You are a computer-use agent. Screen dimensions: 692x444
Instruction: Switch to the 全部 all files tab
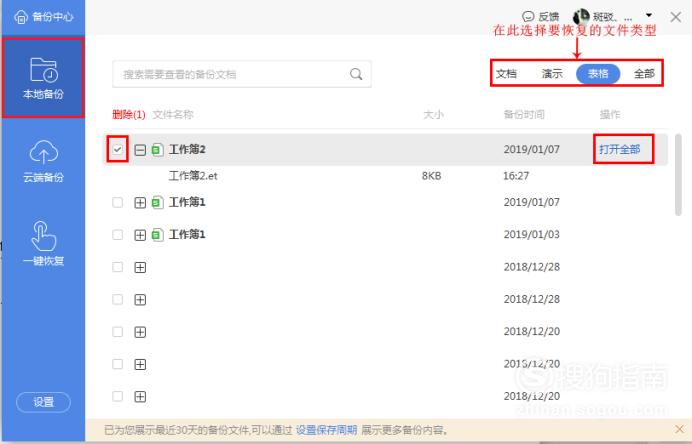pyautogui.click(x=644, y=74)
